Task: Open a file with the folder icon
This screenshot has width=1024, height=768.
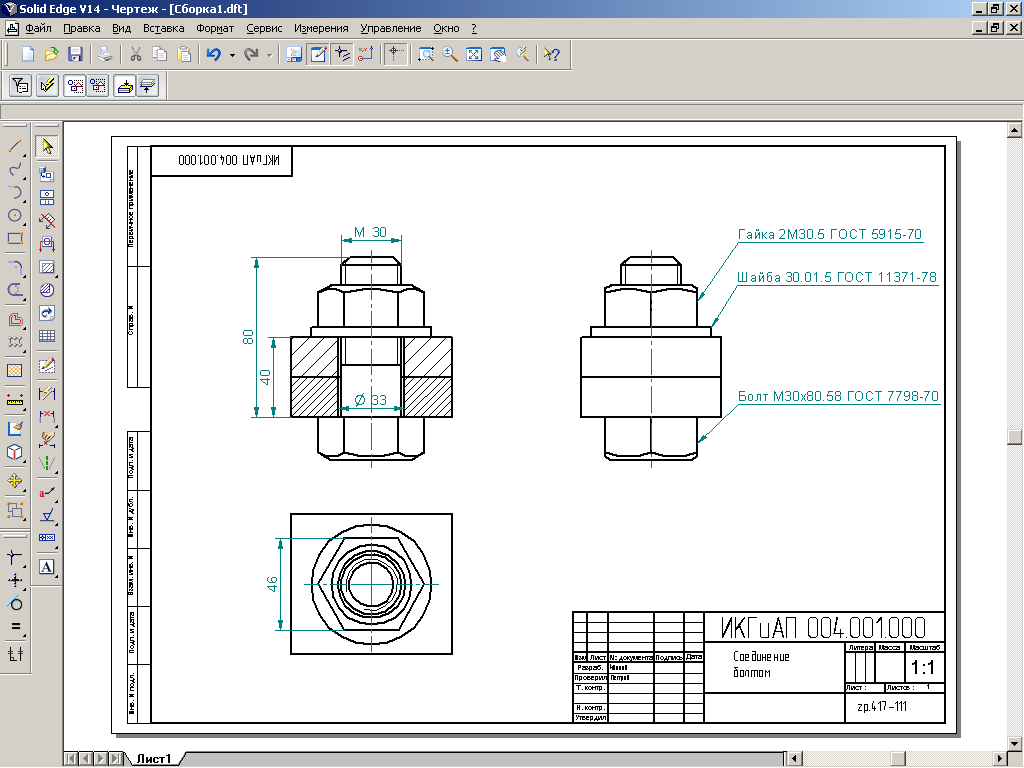Action: (x=52, y=54)
